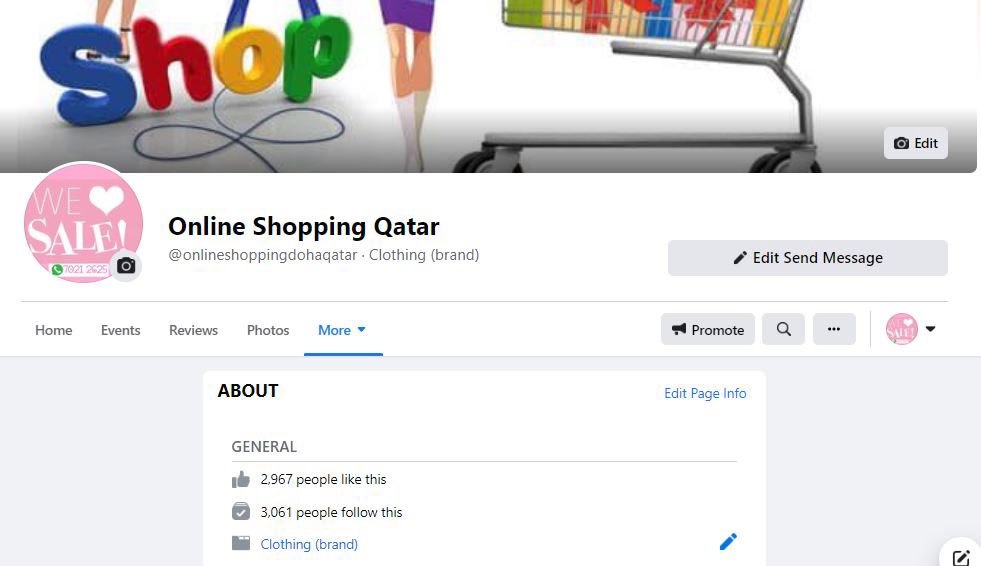Edit the cover photo
Viewport: 981px width, 566px height.
[x=915, y=143]
